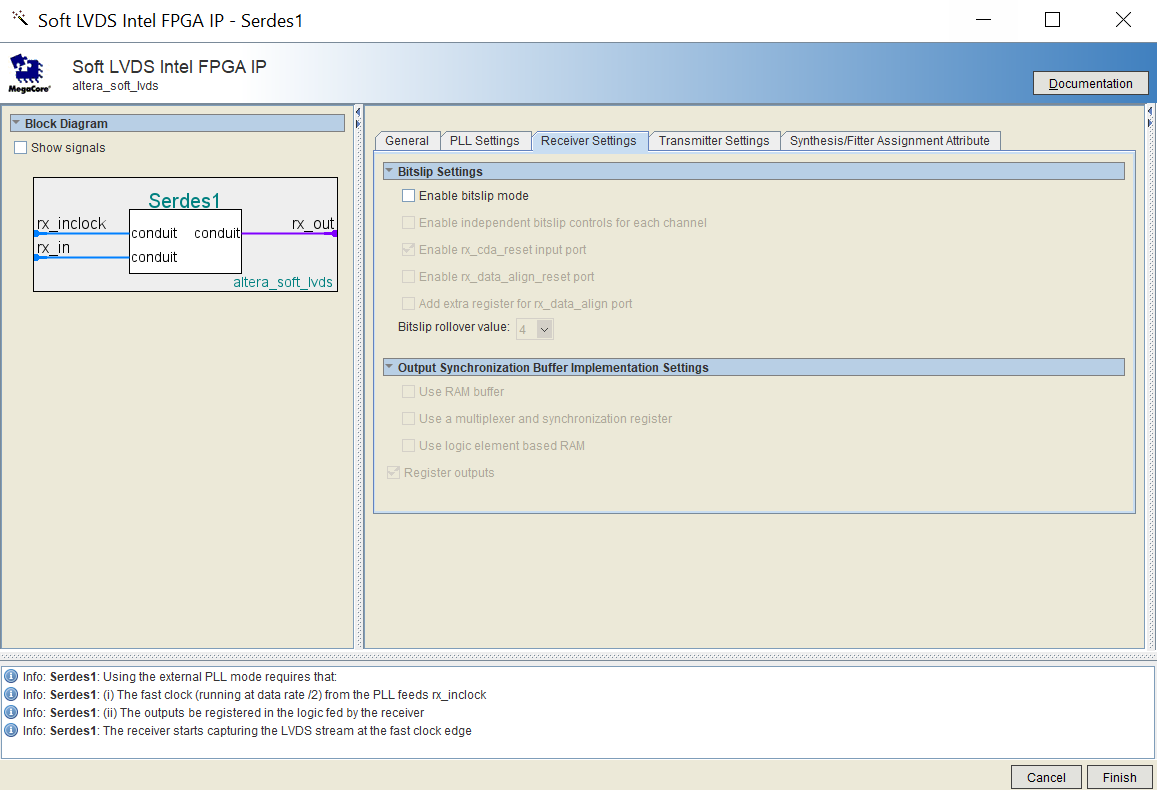Collapse the Bitslip Settings section
The image size is (1157, 790).
coord(389,171)
